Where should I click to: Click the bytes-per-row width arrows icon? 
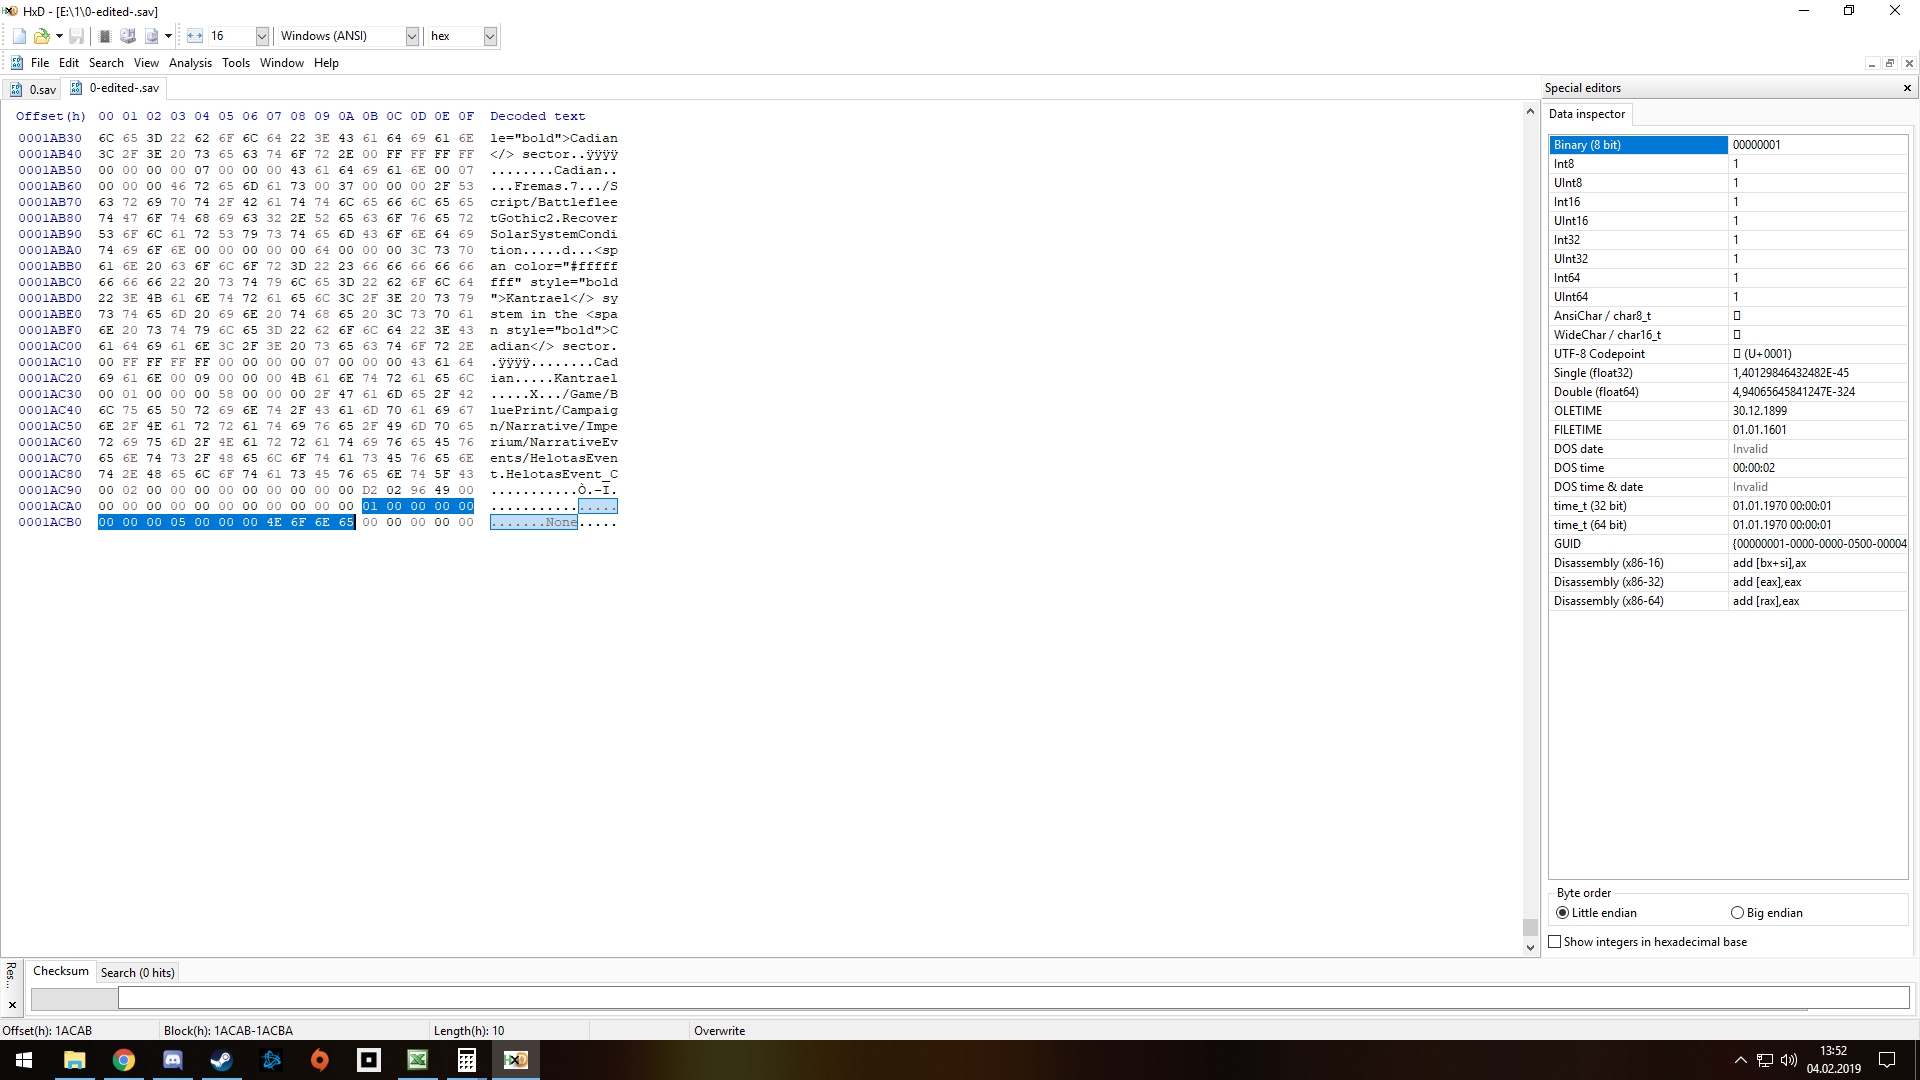195,36
